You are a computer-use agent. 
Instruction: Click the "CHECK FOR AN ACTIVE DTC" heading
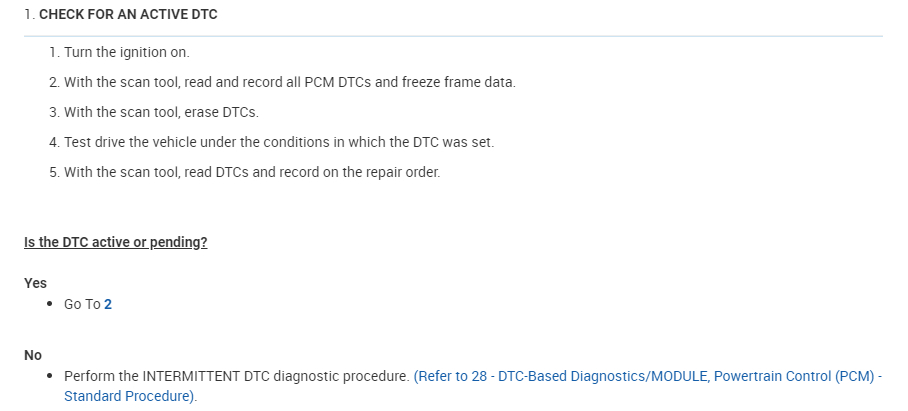[x=128, y=15]
